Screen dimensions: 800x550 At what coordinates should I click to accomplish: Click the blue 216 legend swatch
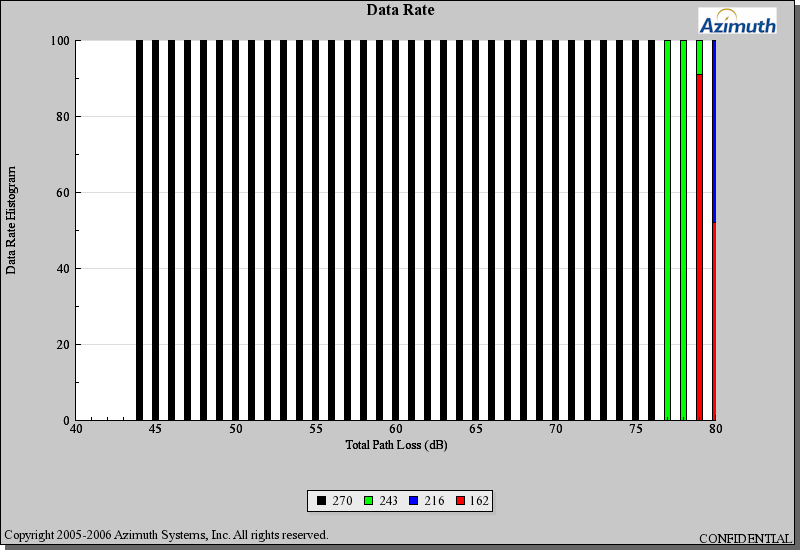[x=414, y=501]
